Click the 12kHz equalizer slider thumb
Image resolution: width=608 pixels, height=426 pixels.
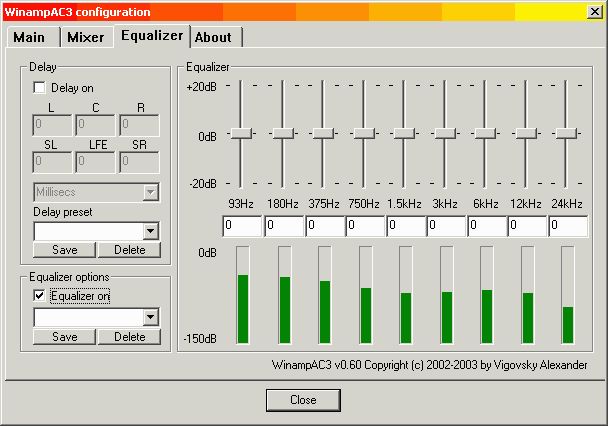(526, 133)
